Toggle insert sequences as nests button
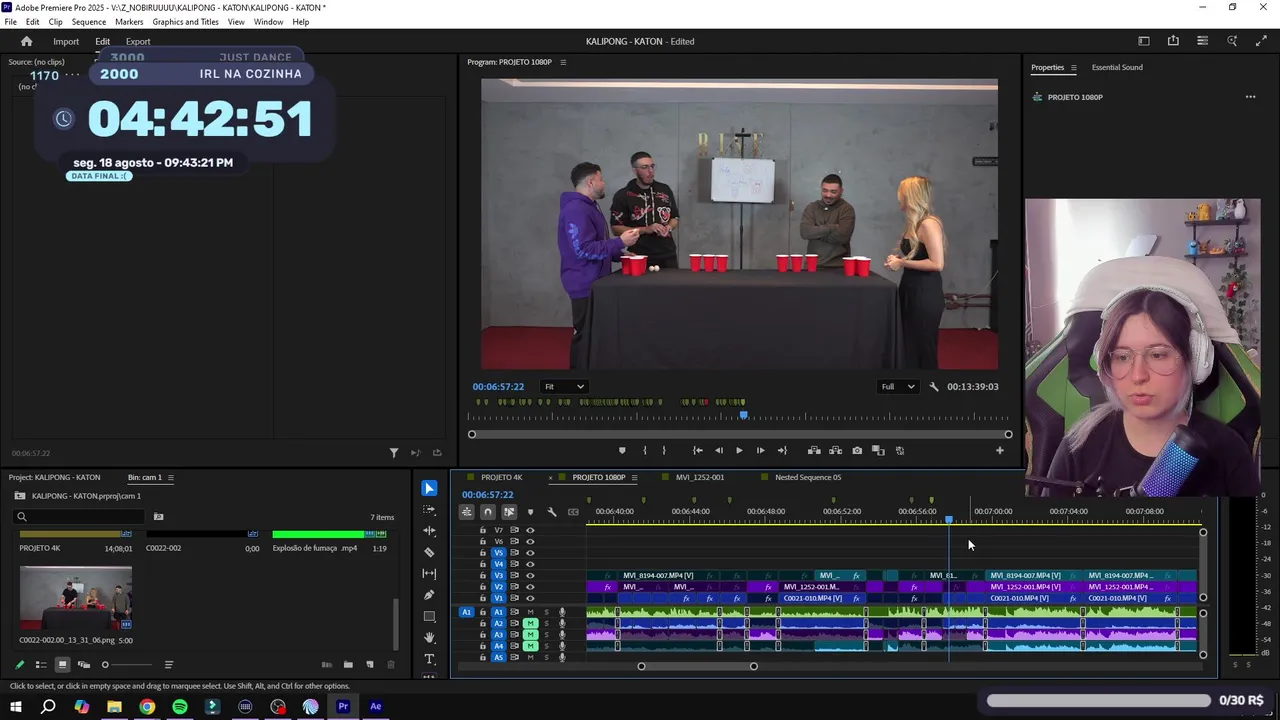 coord(467,512)
